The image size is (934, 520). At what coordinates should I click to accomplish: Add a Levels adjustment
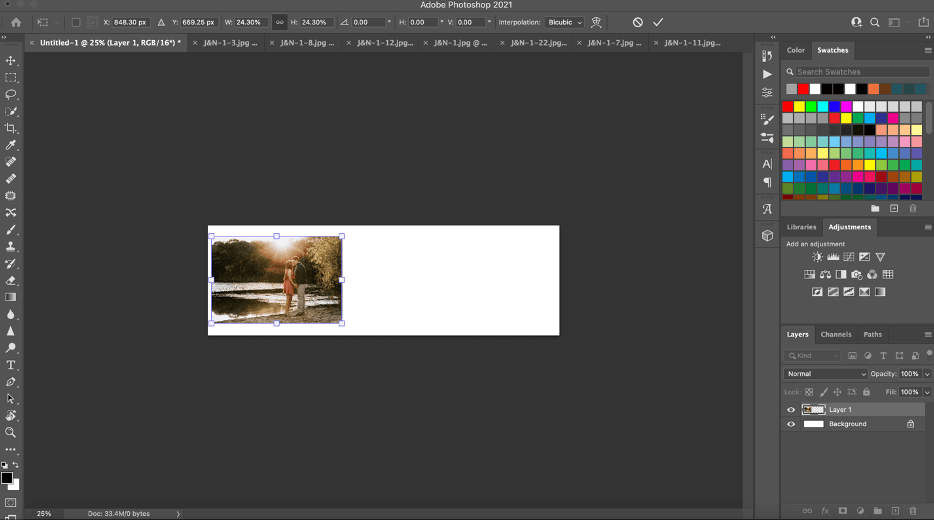[833, 257]
